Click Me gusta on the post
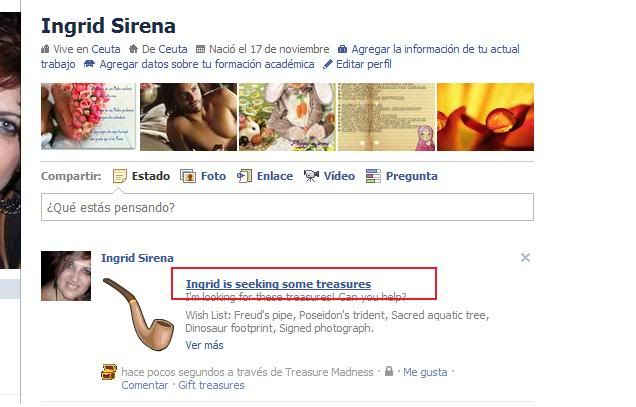 (425, 372)
